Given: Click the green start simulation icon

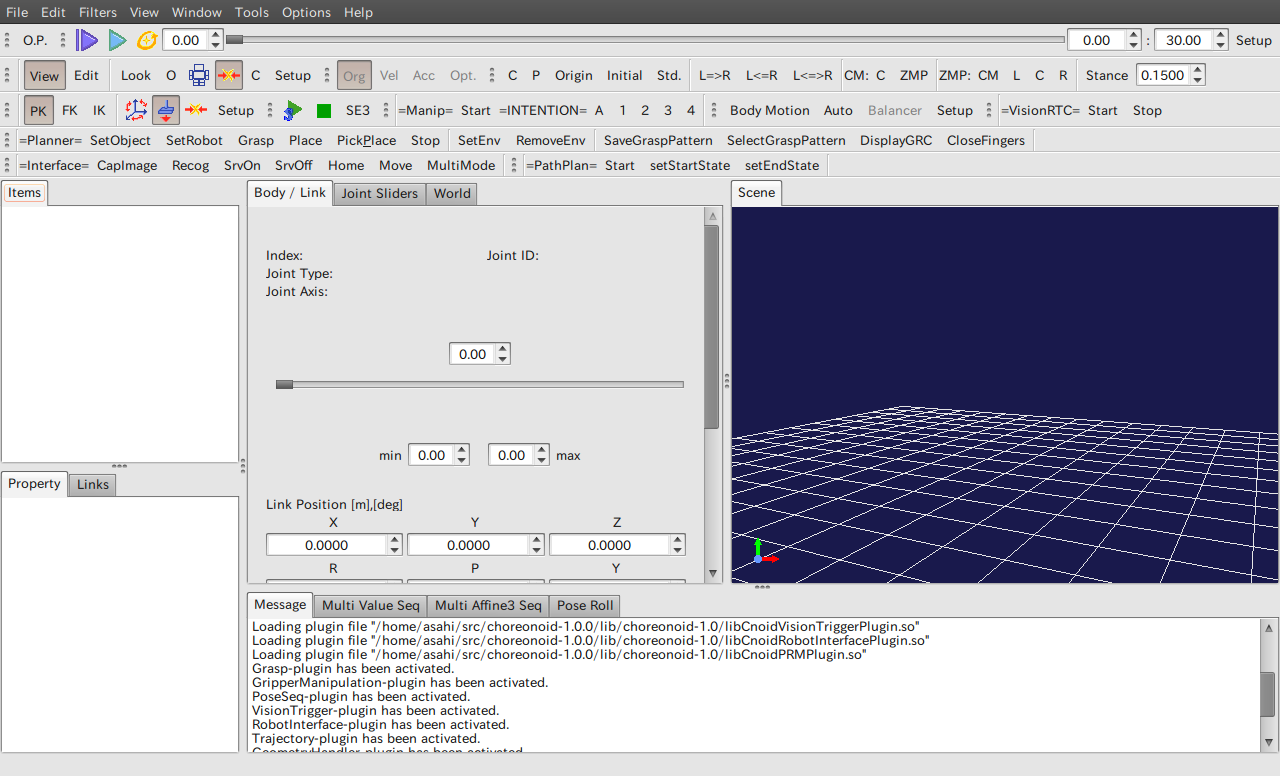Looking at the screenshot, I should coord(293,110).
